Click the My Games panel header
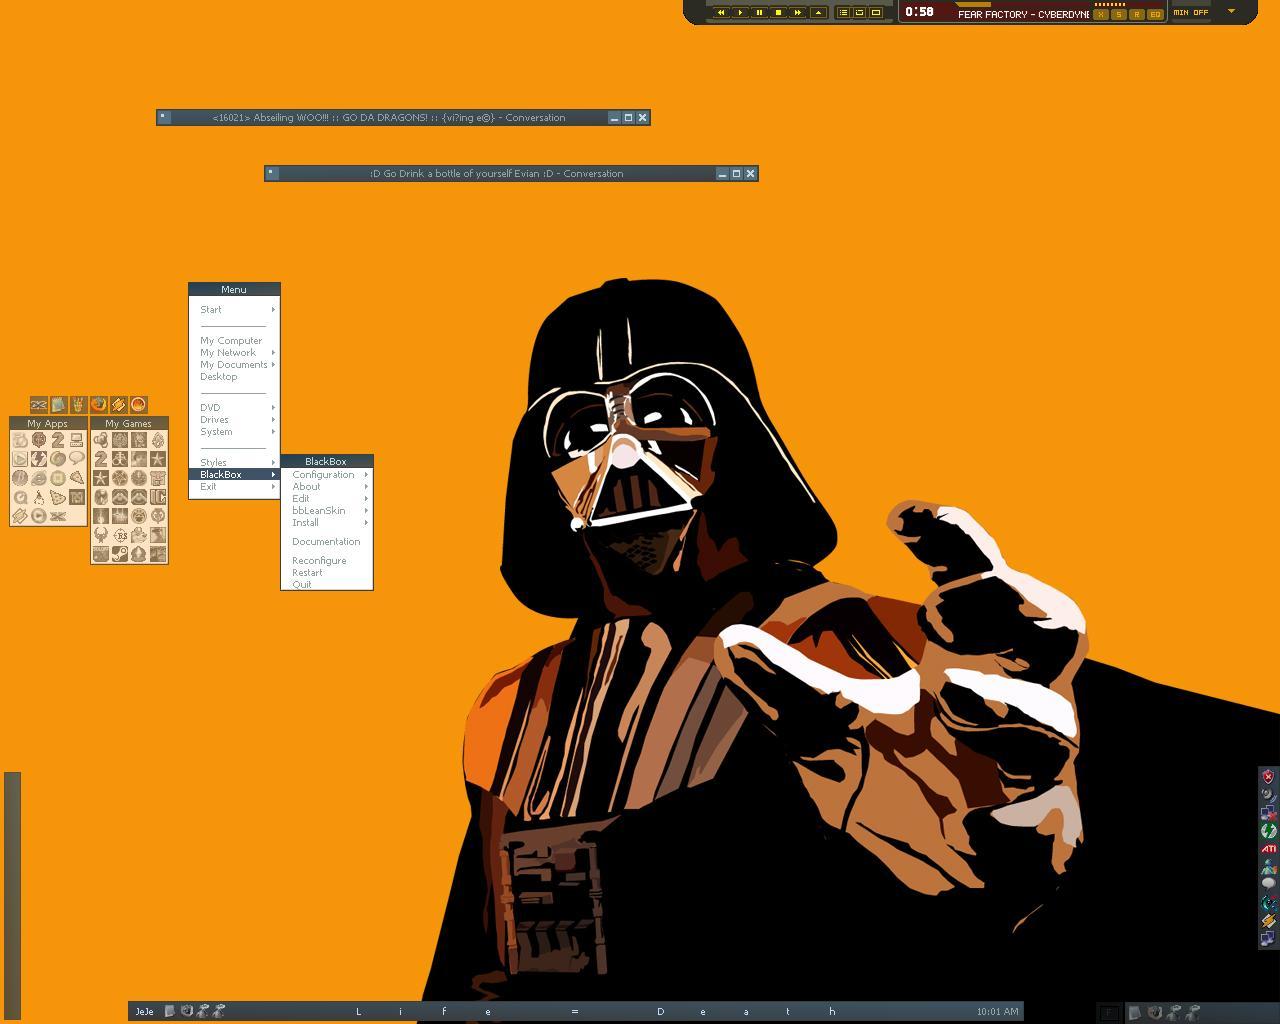This screenshot has height=1024, width=1280. pos(129,423)
